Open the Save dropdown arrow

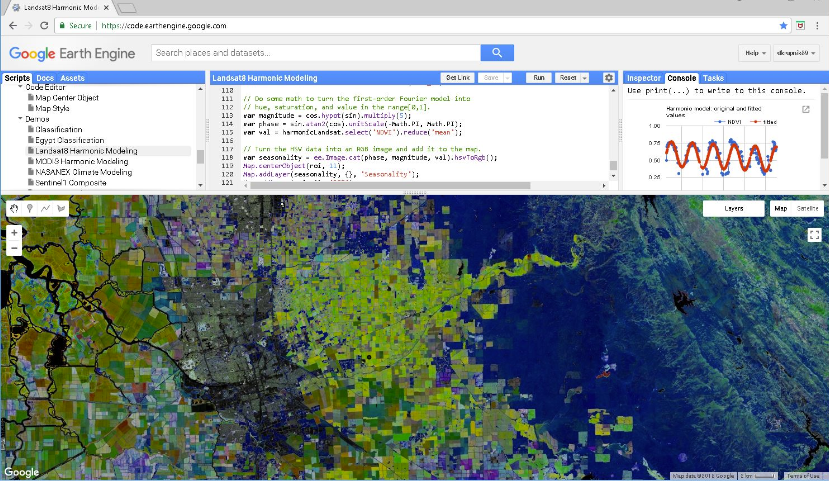tap(508, 78)
